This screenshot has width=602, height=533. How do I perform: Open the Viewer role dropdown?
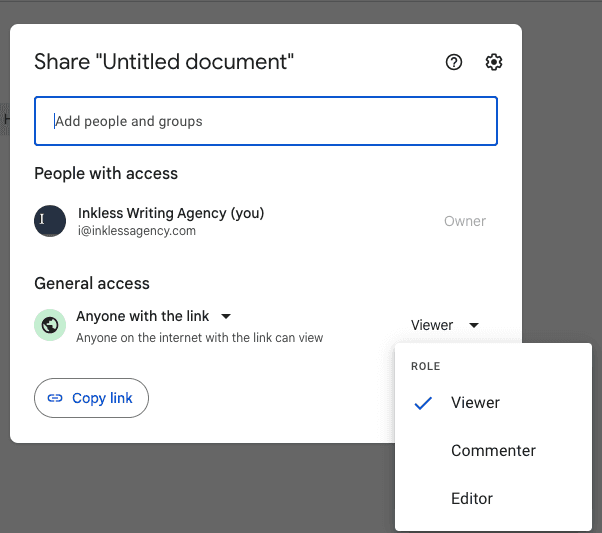[445, 325]
